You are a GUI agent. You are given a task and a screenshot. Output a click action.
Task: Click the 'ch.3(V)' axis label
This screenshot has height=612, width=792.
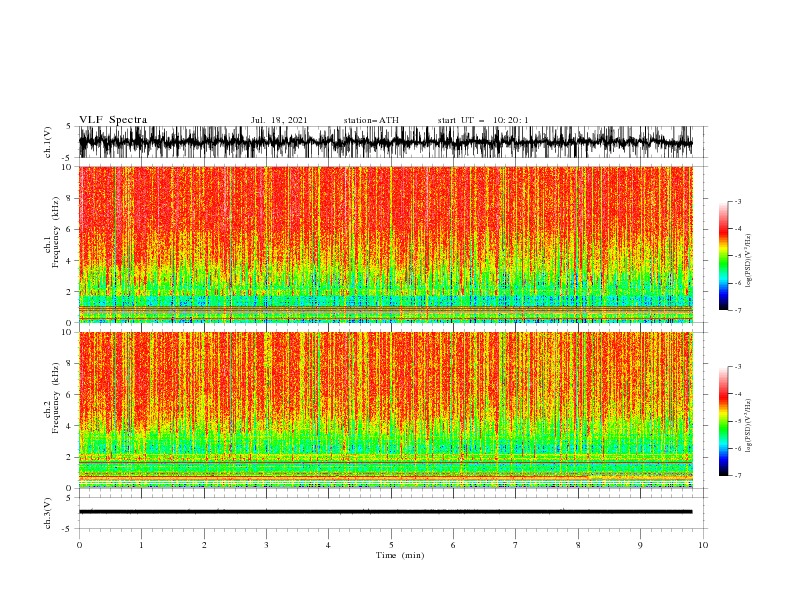[x=48, y=513]
